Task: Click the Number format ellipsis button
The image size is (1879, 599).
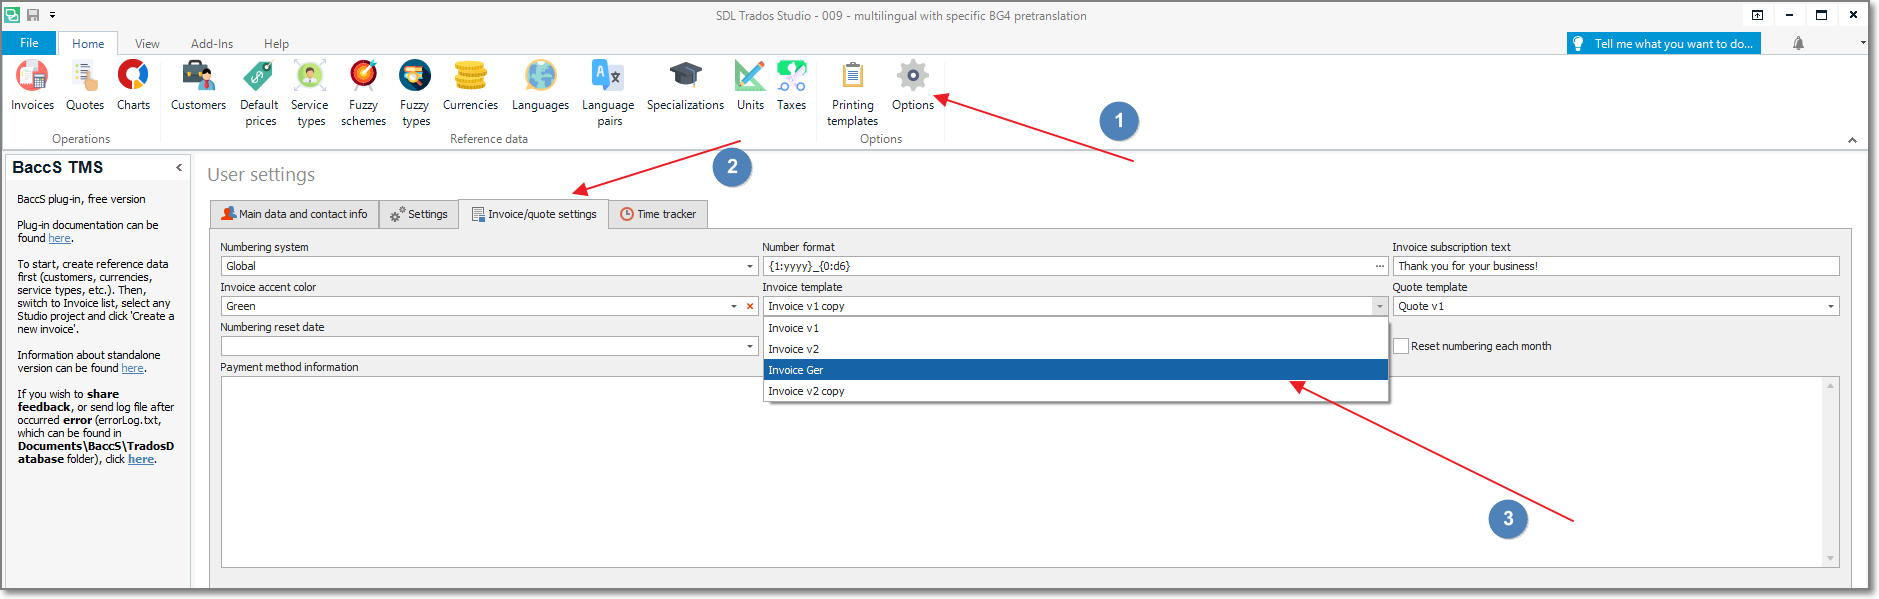Action: [1380, 266]
